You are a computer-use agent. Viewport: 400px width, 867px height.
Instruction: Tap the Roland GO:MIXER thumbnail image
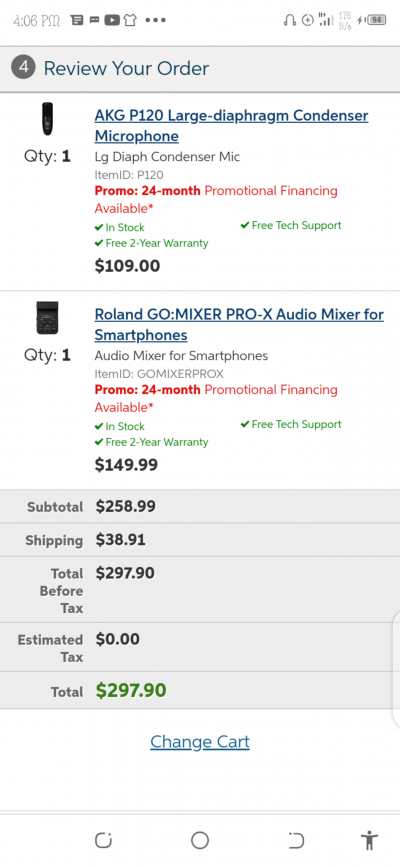pyautogui.click(x=48, y=318)
